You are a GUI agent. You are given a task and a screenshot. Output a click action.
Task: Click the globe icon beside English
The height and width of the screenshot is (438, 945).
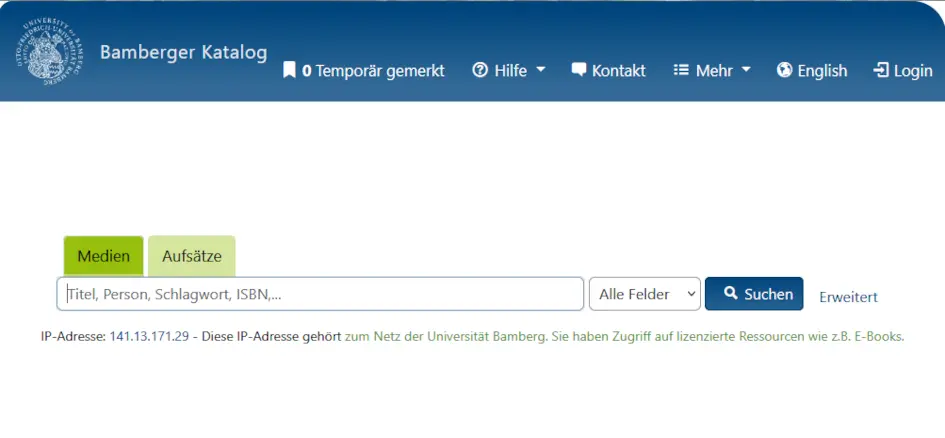[784, 70]
